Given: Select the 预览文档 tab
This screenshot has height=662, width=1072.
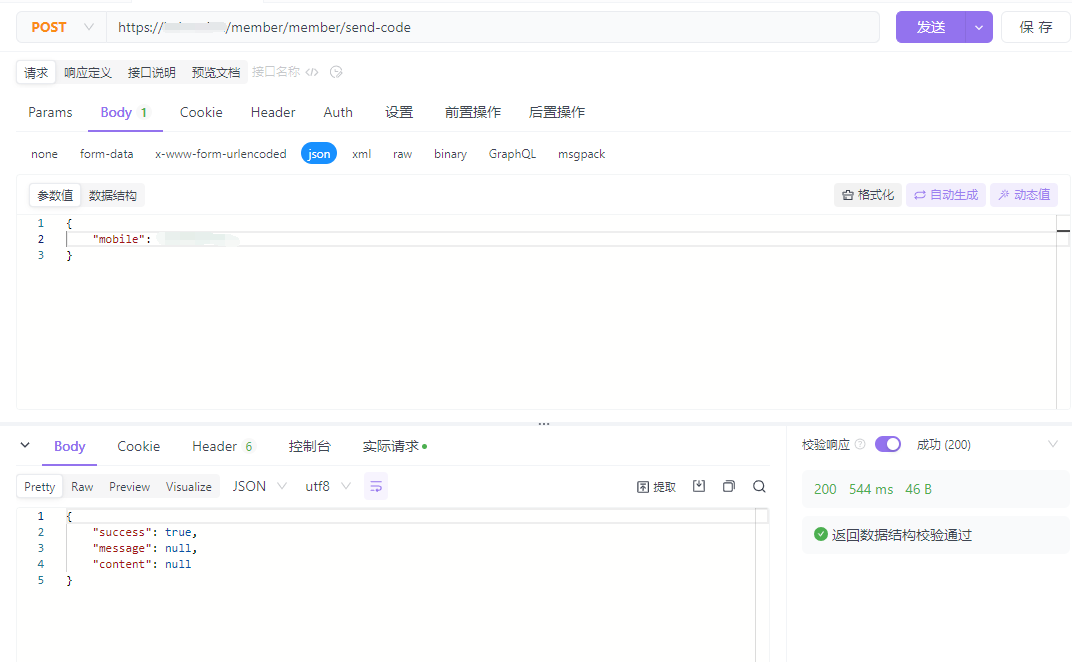Looking at the screenshot, I should pyautogui.click(x=215, y=72).
